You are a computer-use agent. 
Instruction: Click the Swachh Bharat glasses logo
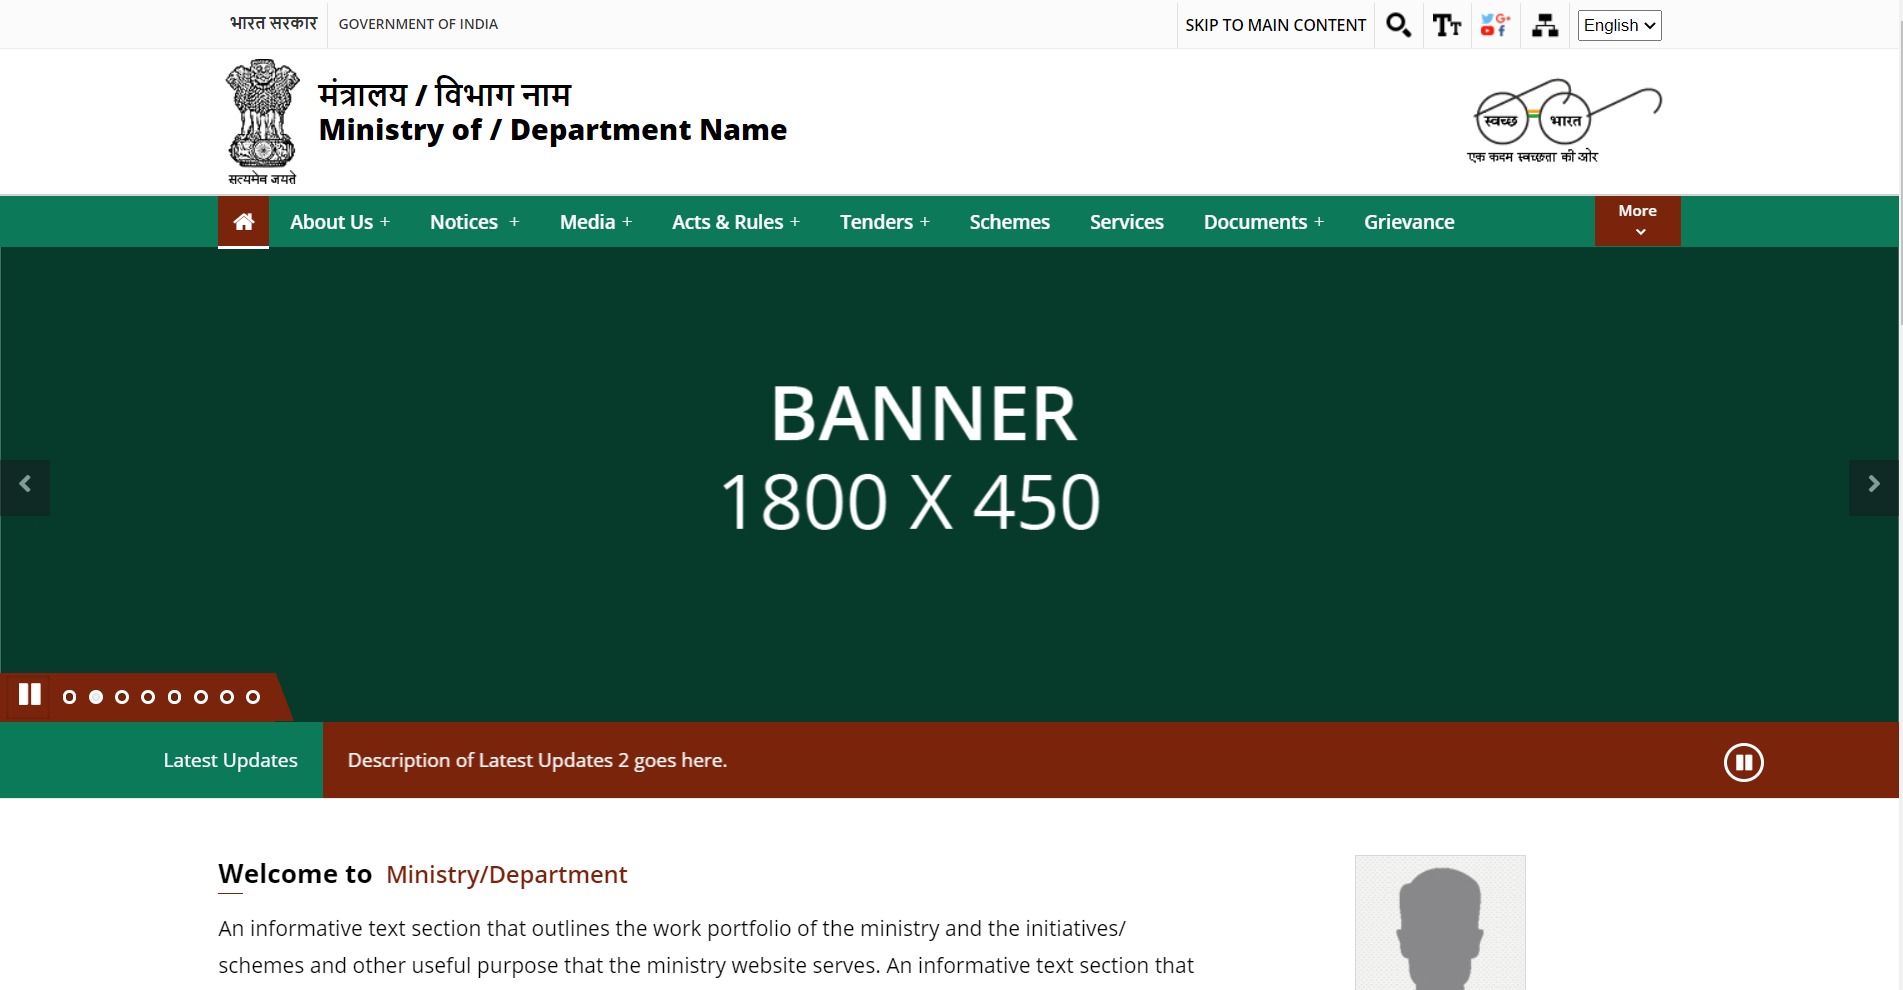click(1563, 121)
